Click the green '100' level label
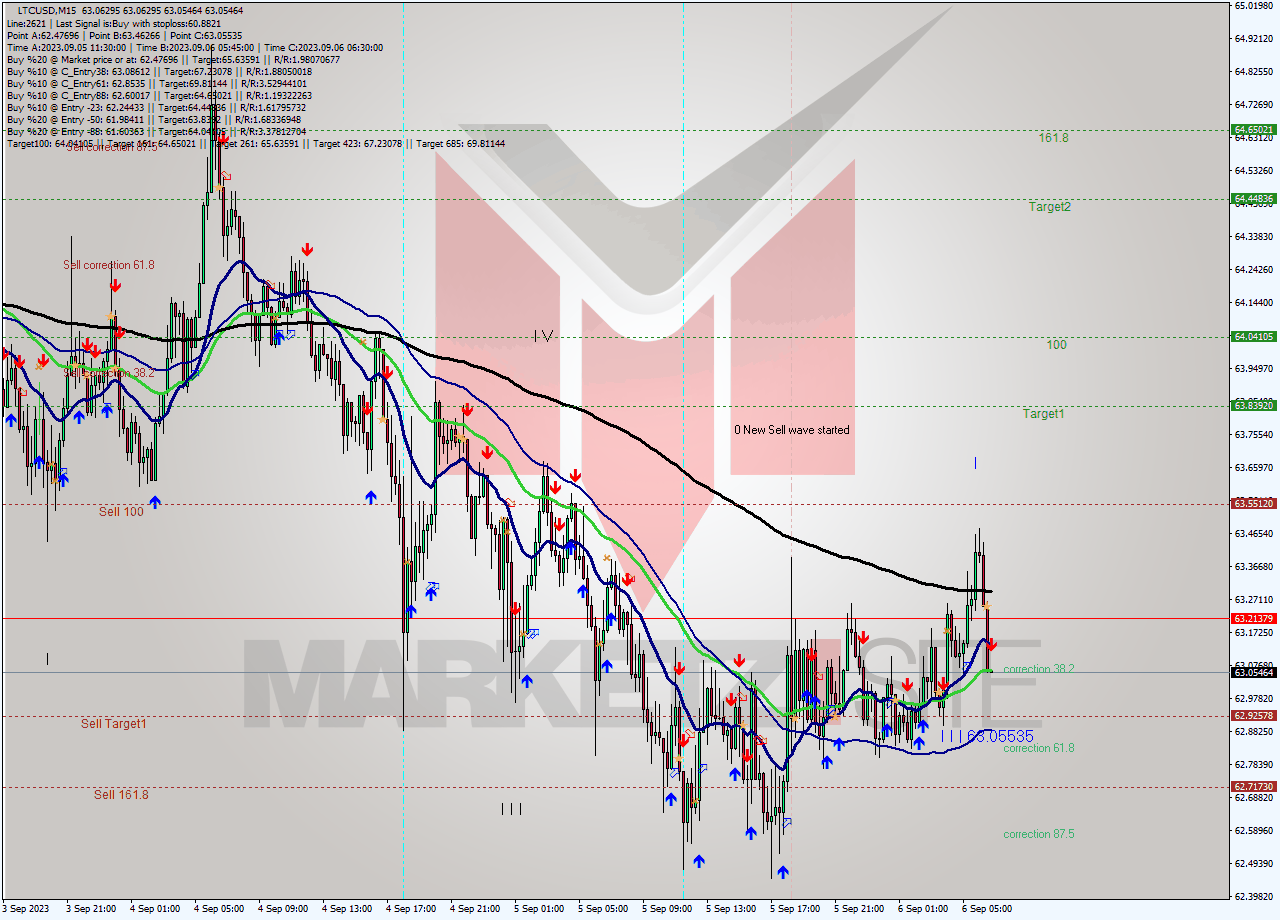The image size is (1280, 920). pos(1056,344)
